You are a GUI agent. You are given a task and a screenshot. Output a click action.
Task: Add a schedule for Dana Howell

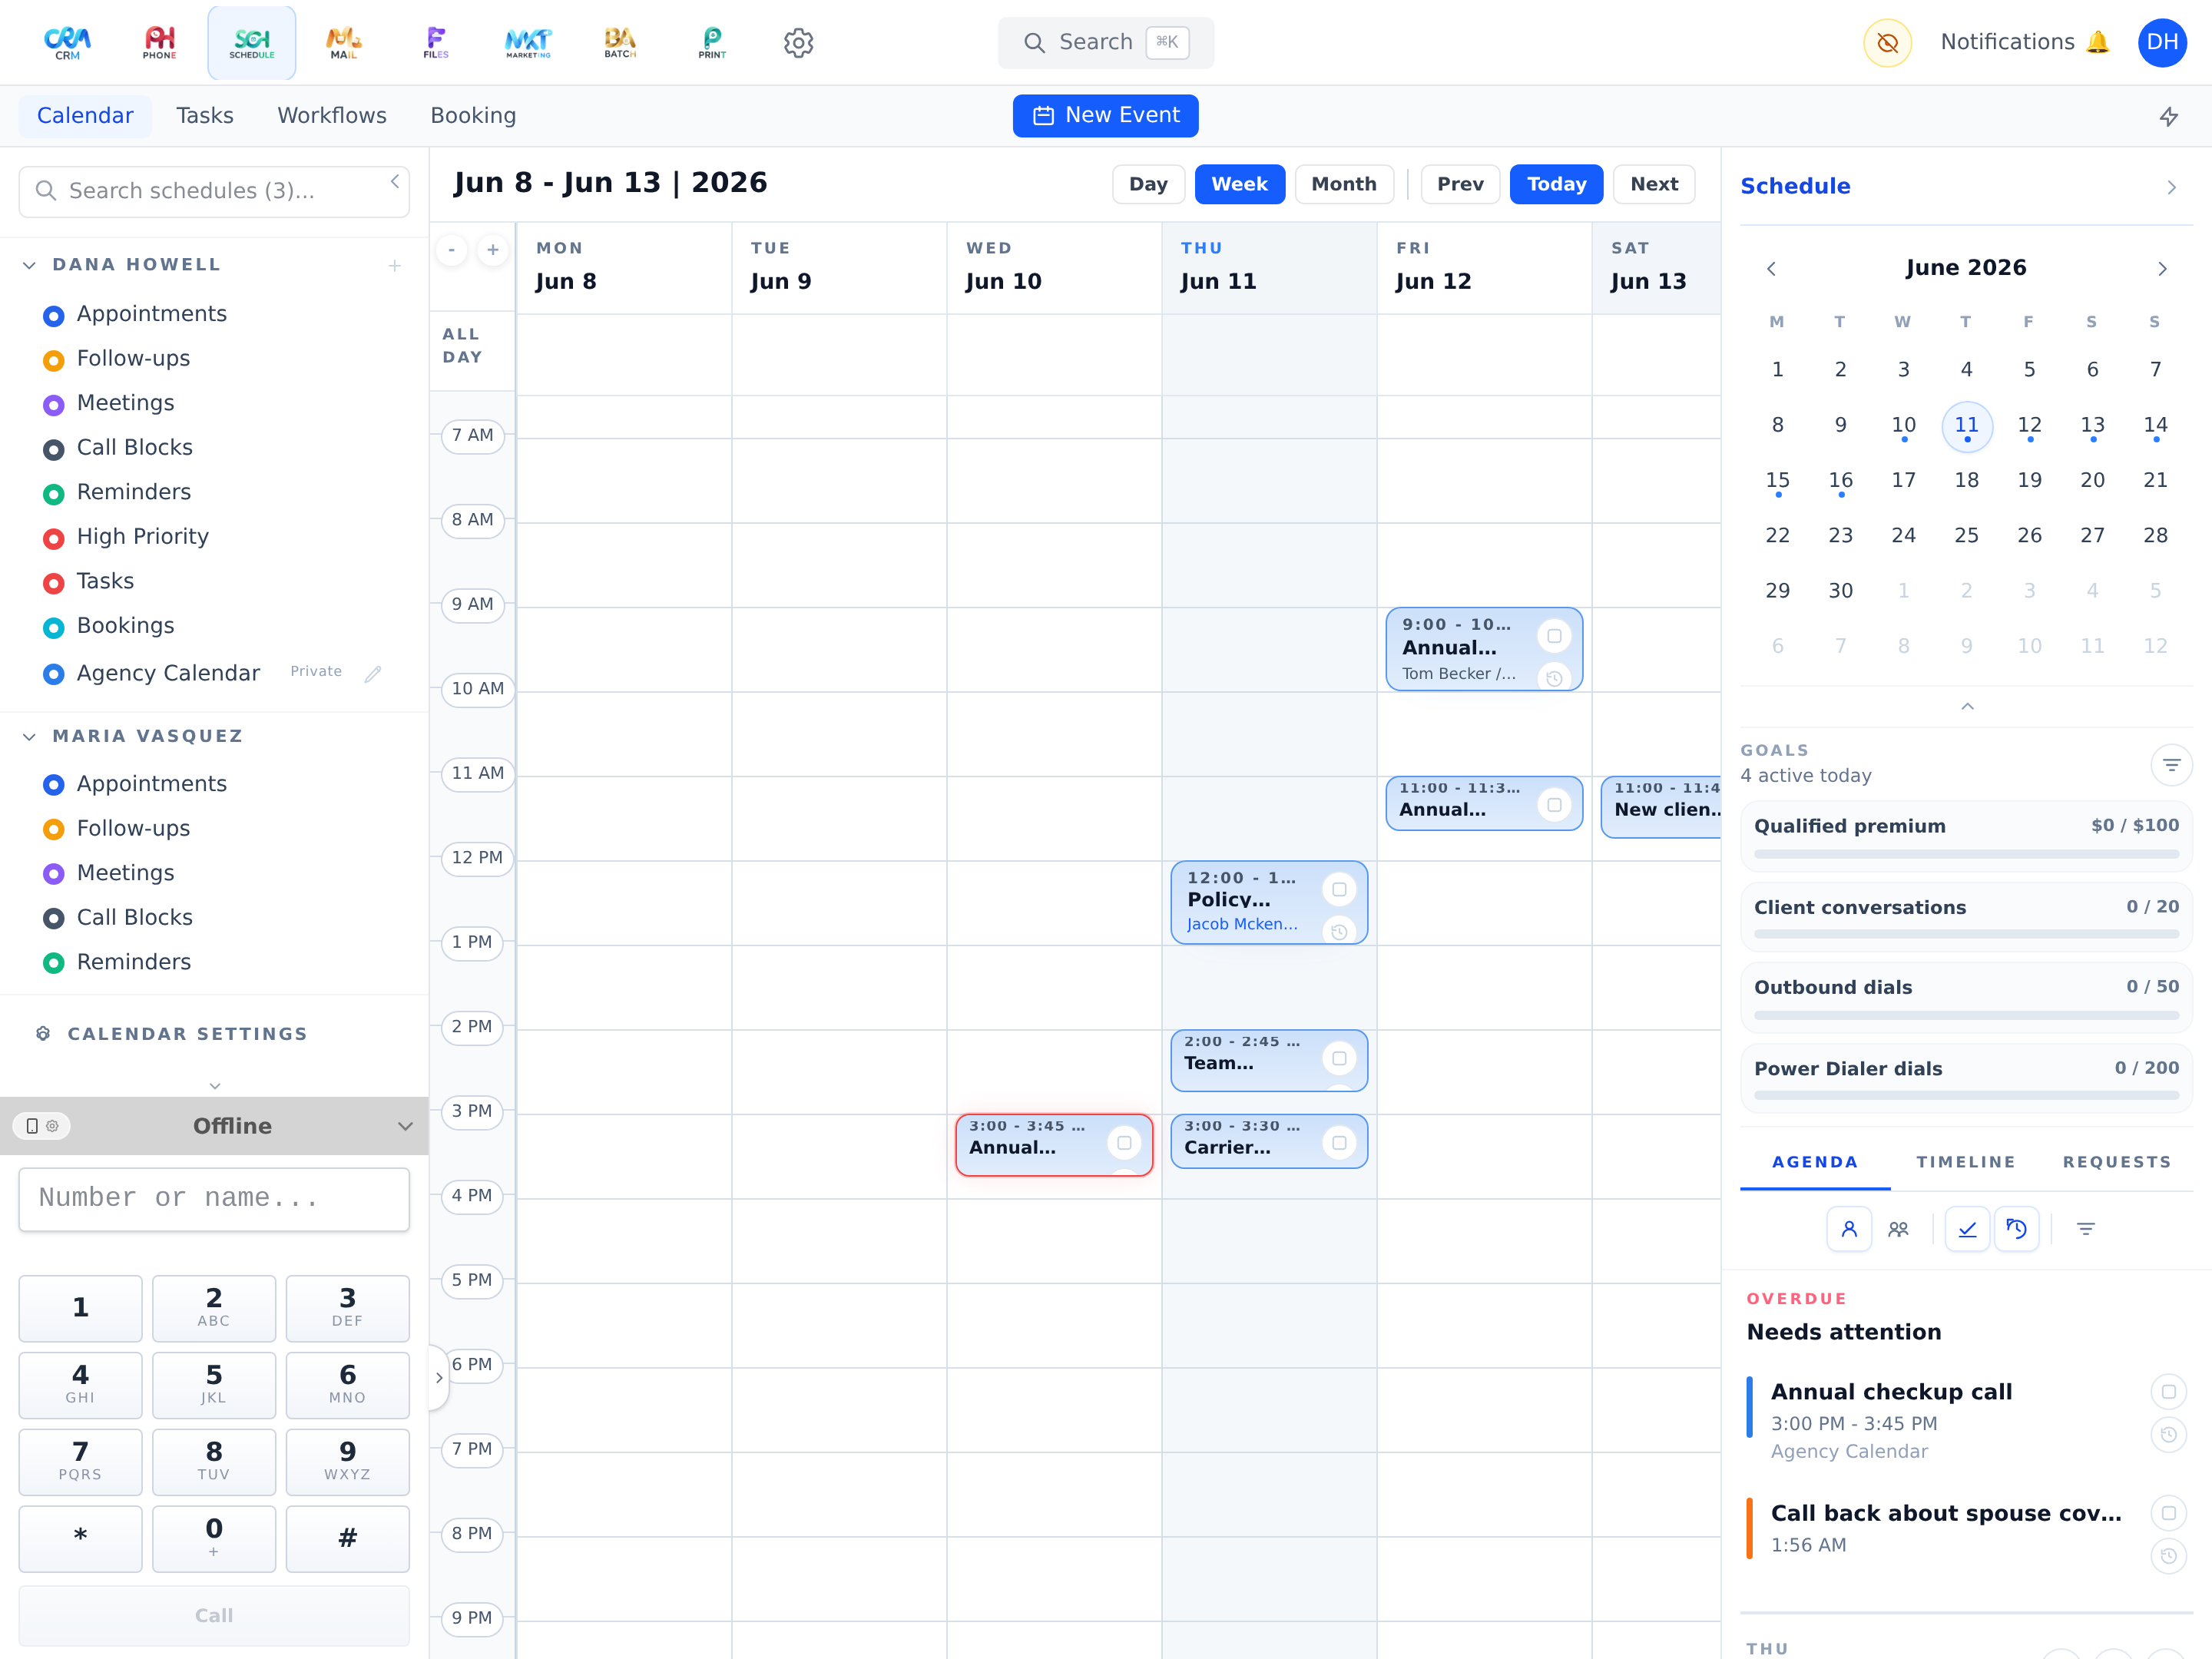(x=395, y=265)
